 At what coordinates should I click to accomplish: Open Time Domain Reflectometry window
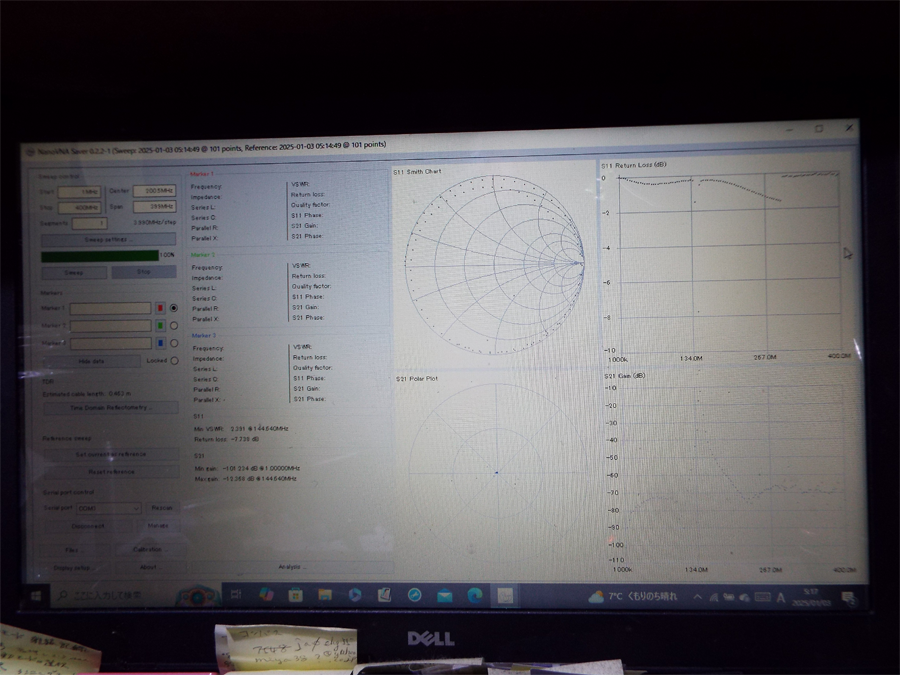(x=110, y=408)
